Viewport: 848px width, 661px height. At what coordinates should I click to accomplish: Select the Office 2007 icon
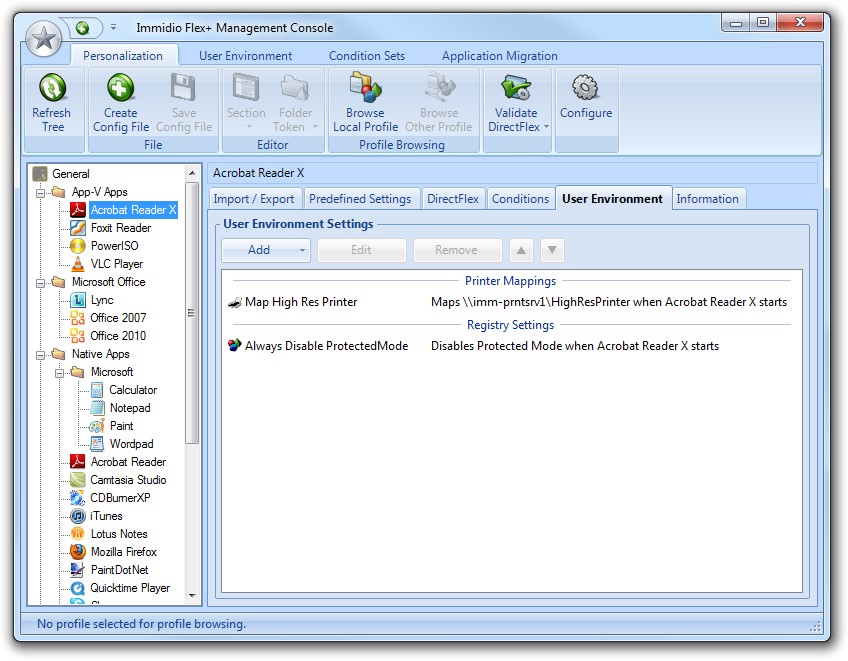[78, 318]
